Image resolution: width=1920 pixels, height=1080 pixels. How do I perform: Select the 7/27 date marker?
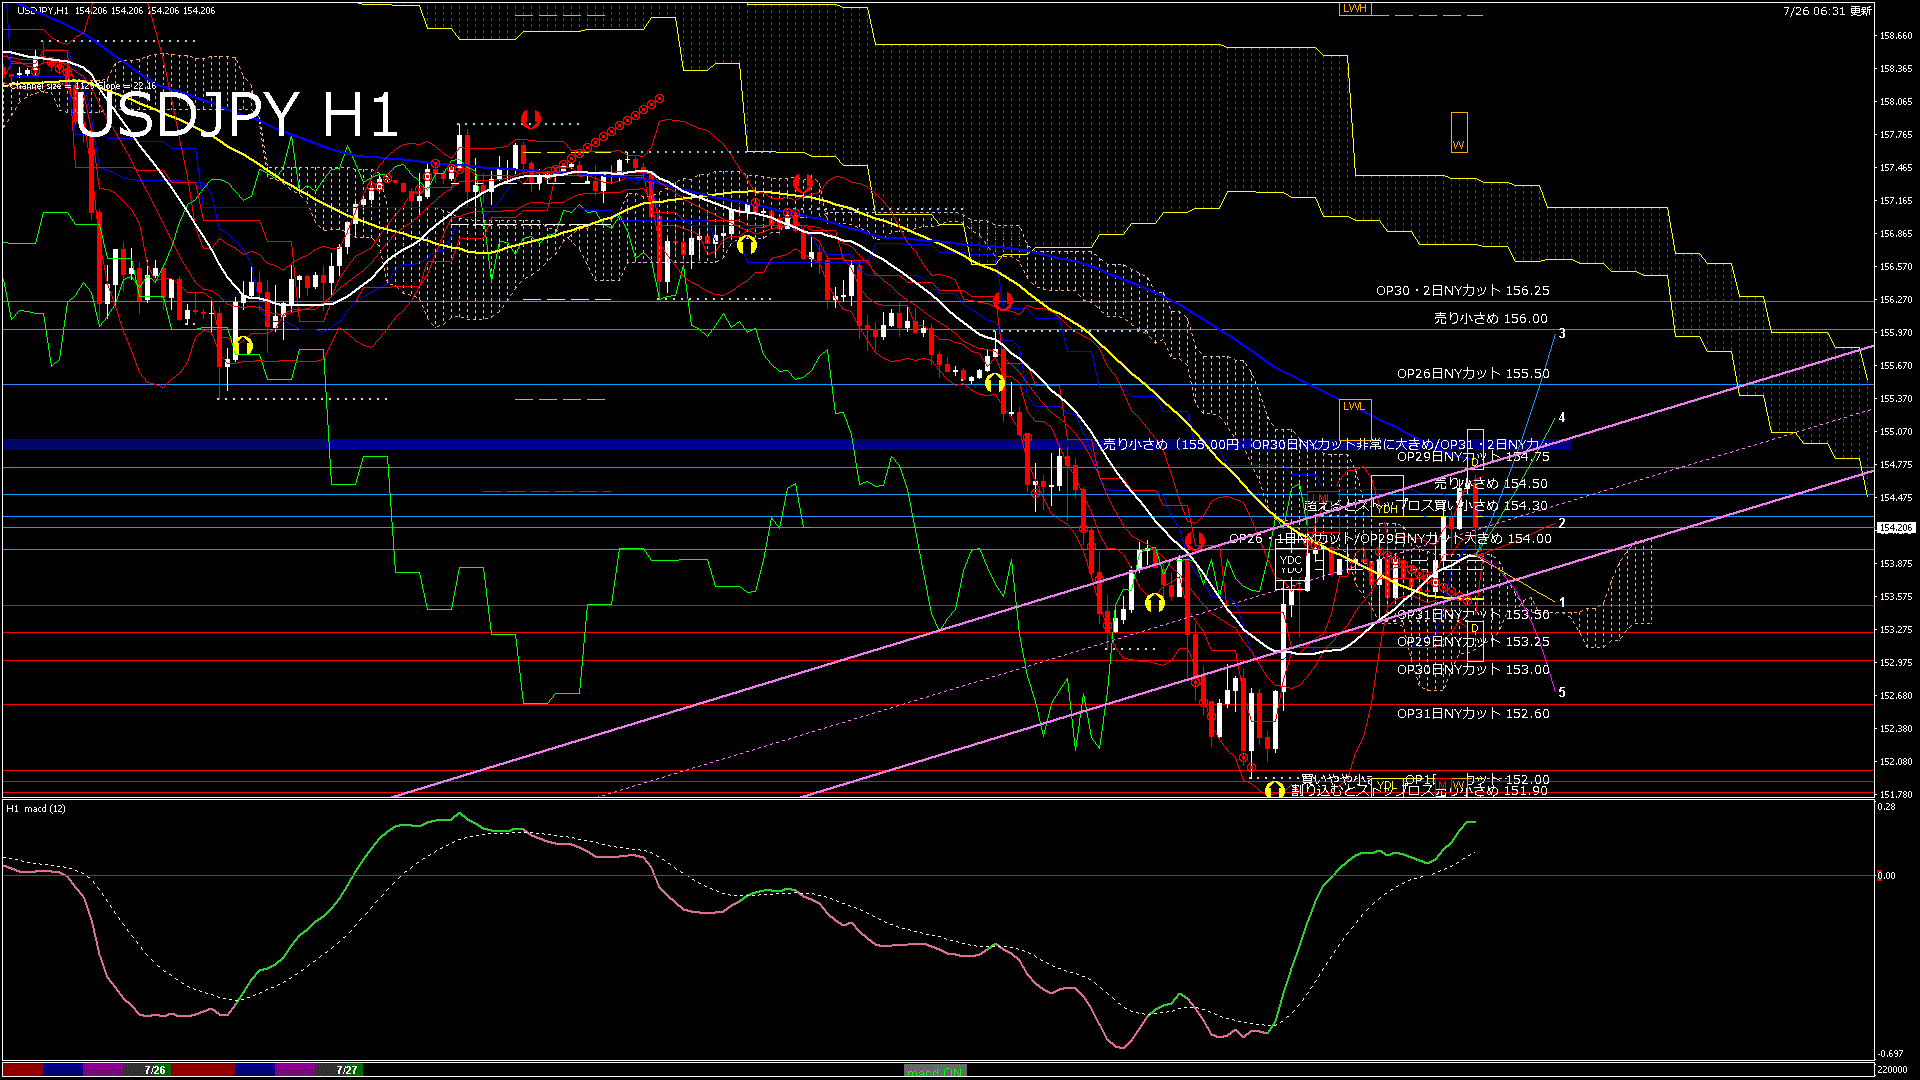click(x=347, y=1070)
